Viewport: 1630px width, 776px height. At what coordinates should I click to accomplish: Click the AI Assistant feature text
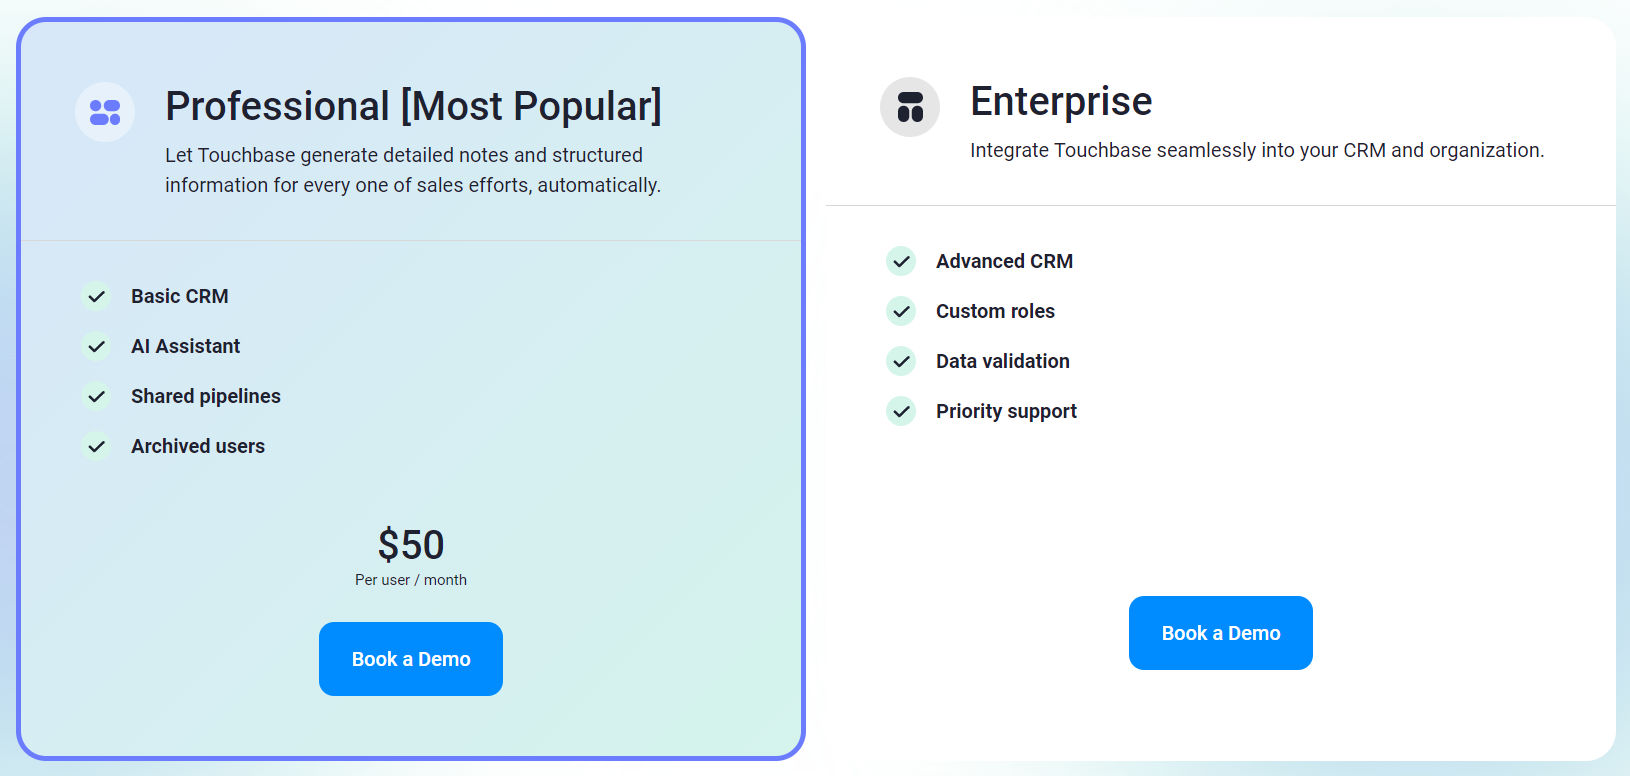pyautogui.click(x=186, y=346)
